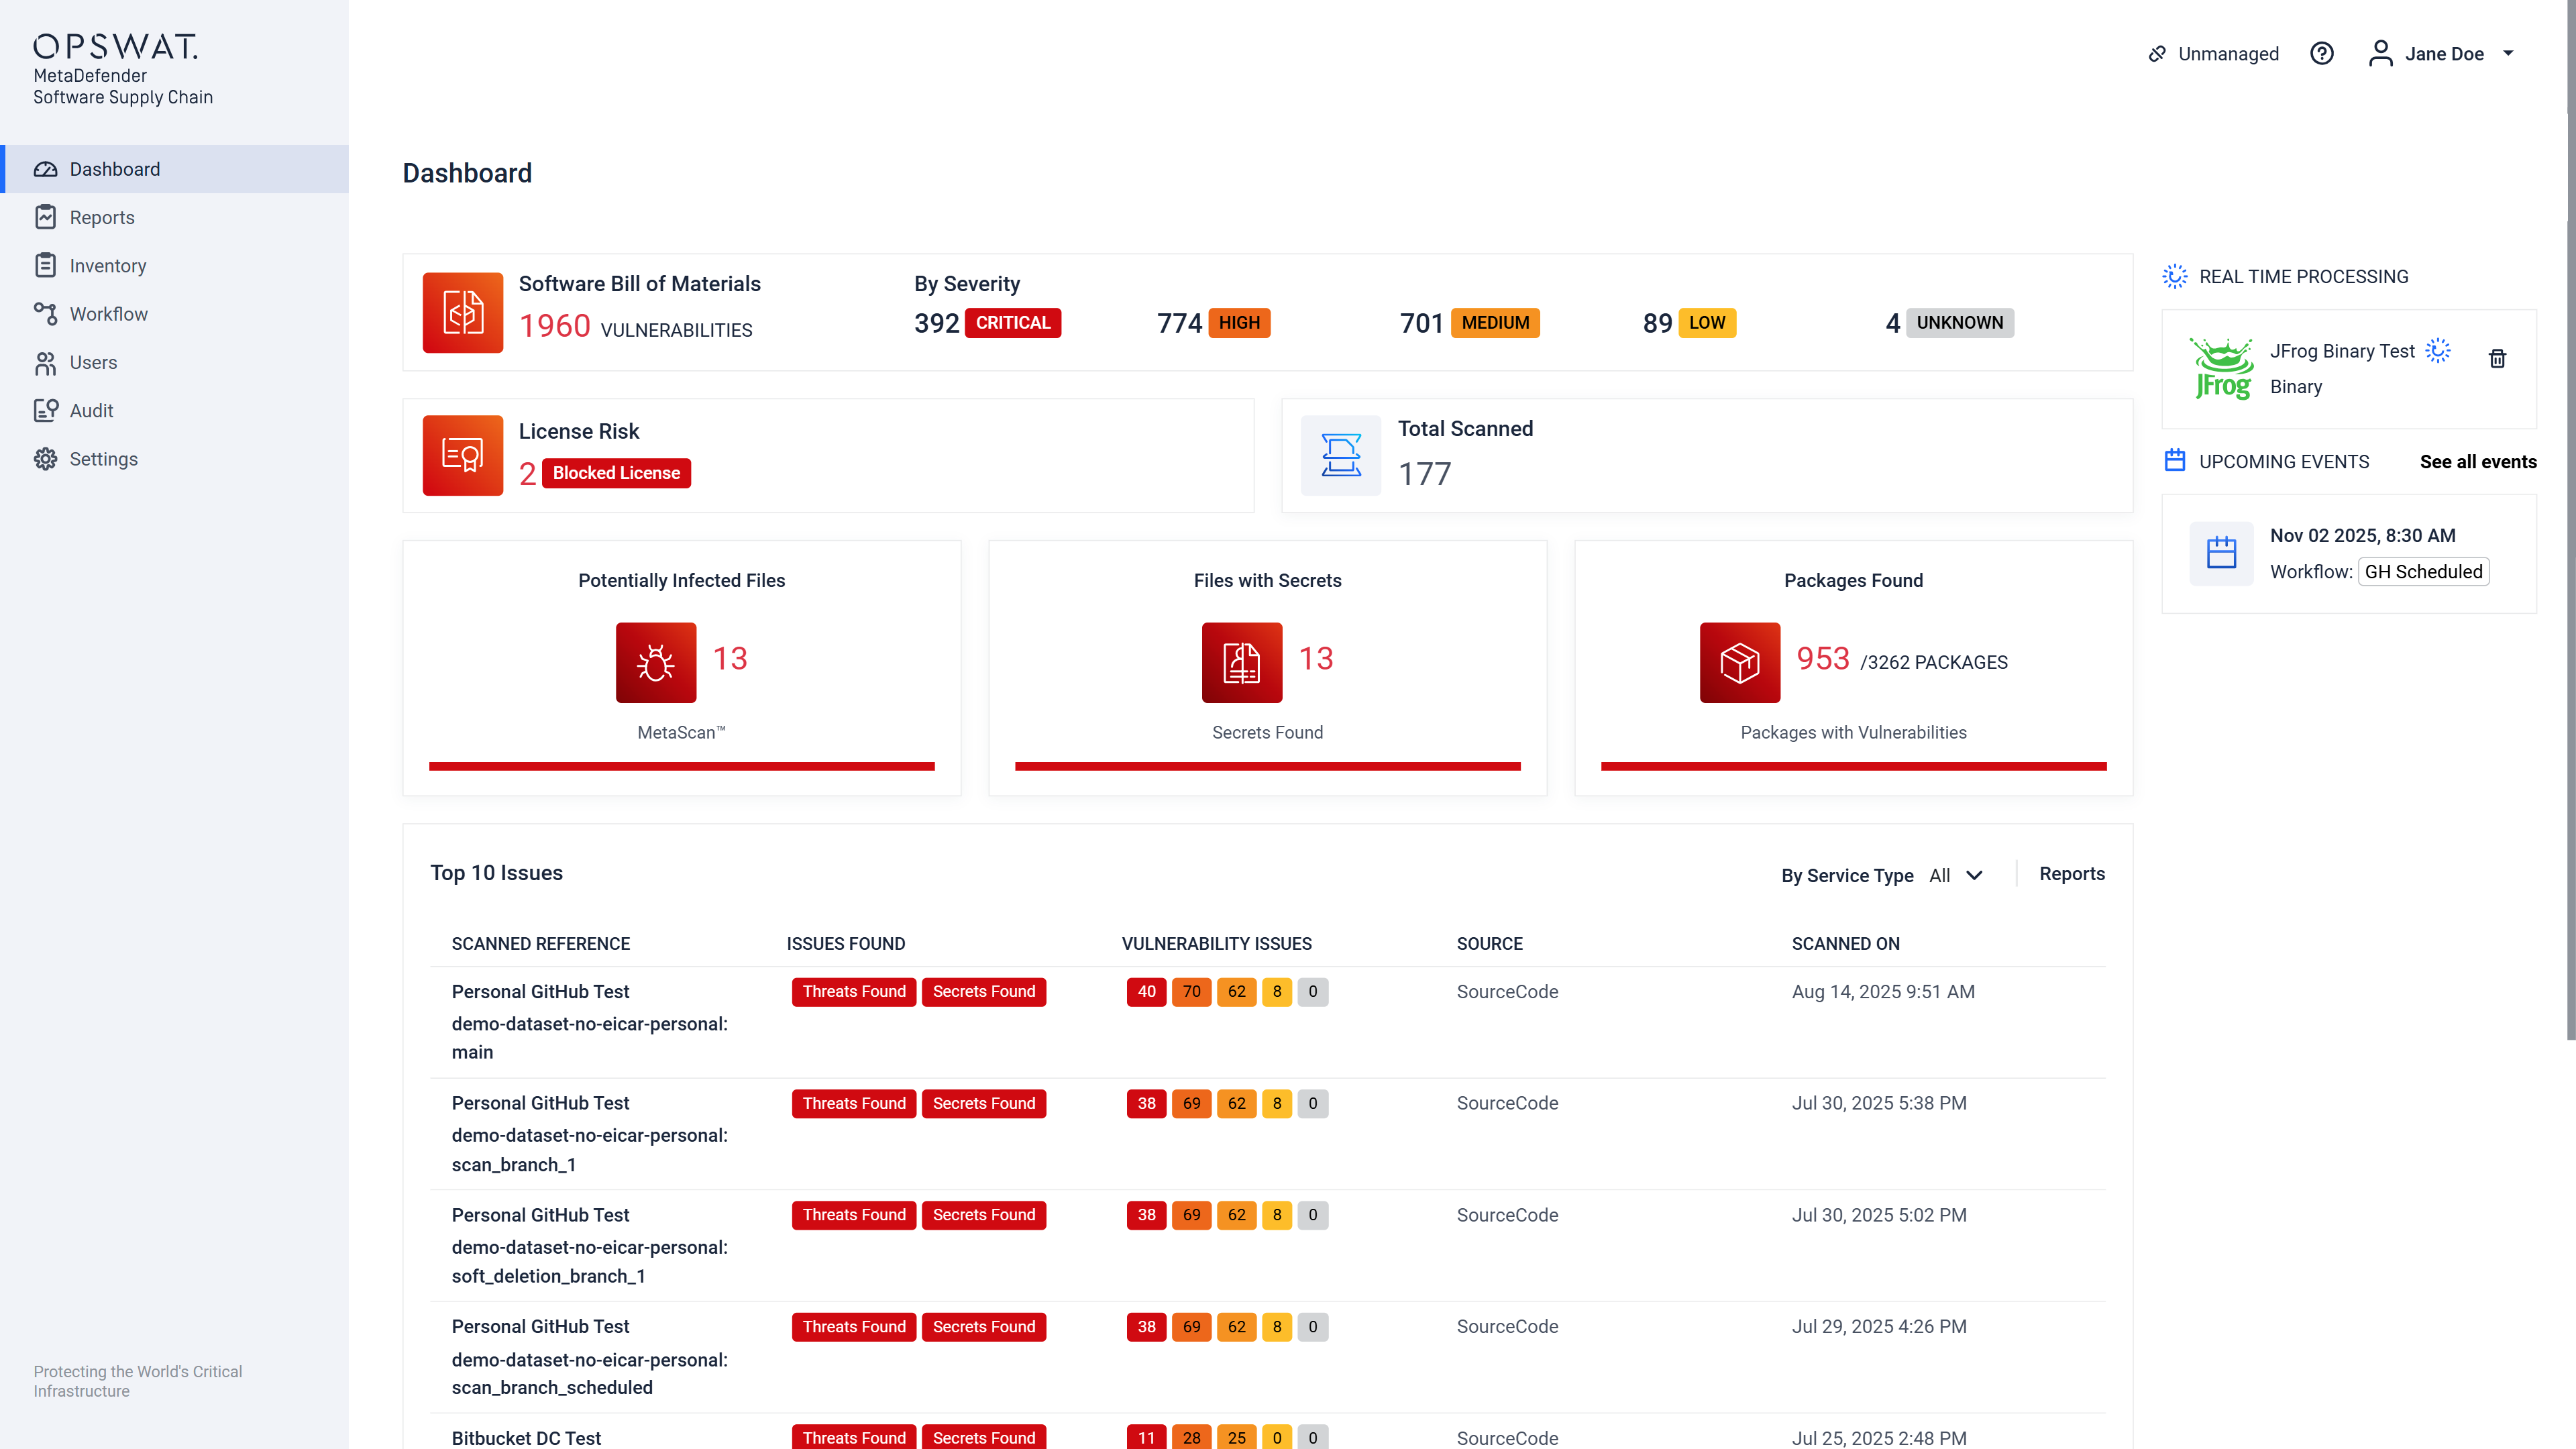Click red progress bar under Secrets Found
The height and width of the screenshot is (1449, 2576).
click(1268, 766)
